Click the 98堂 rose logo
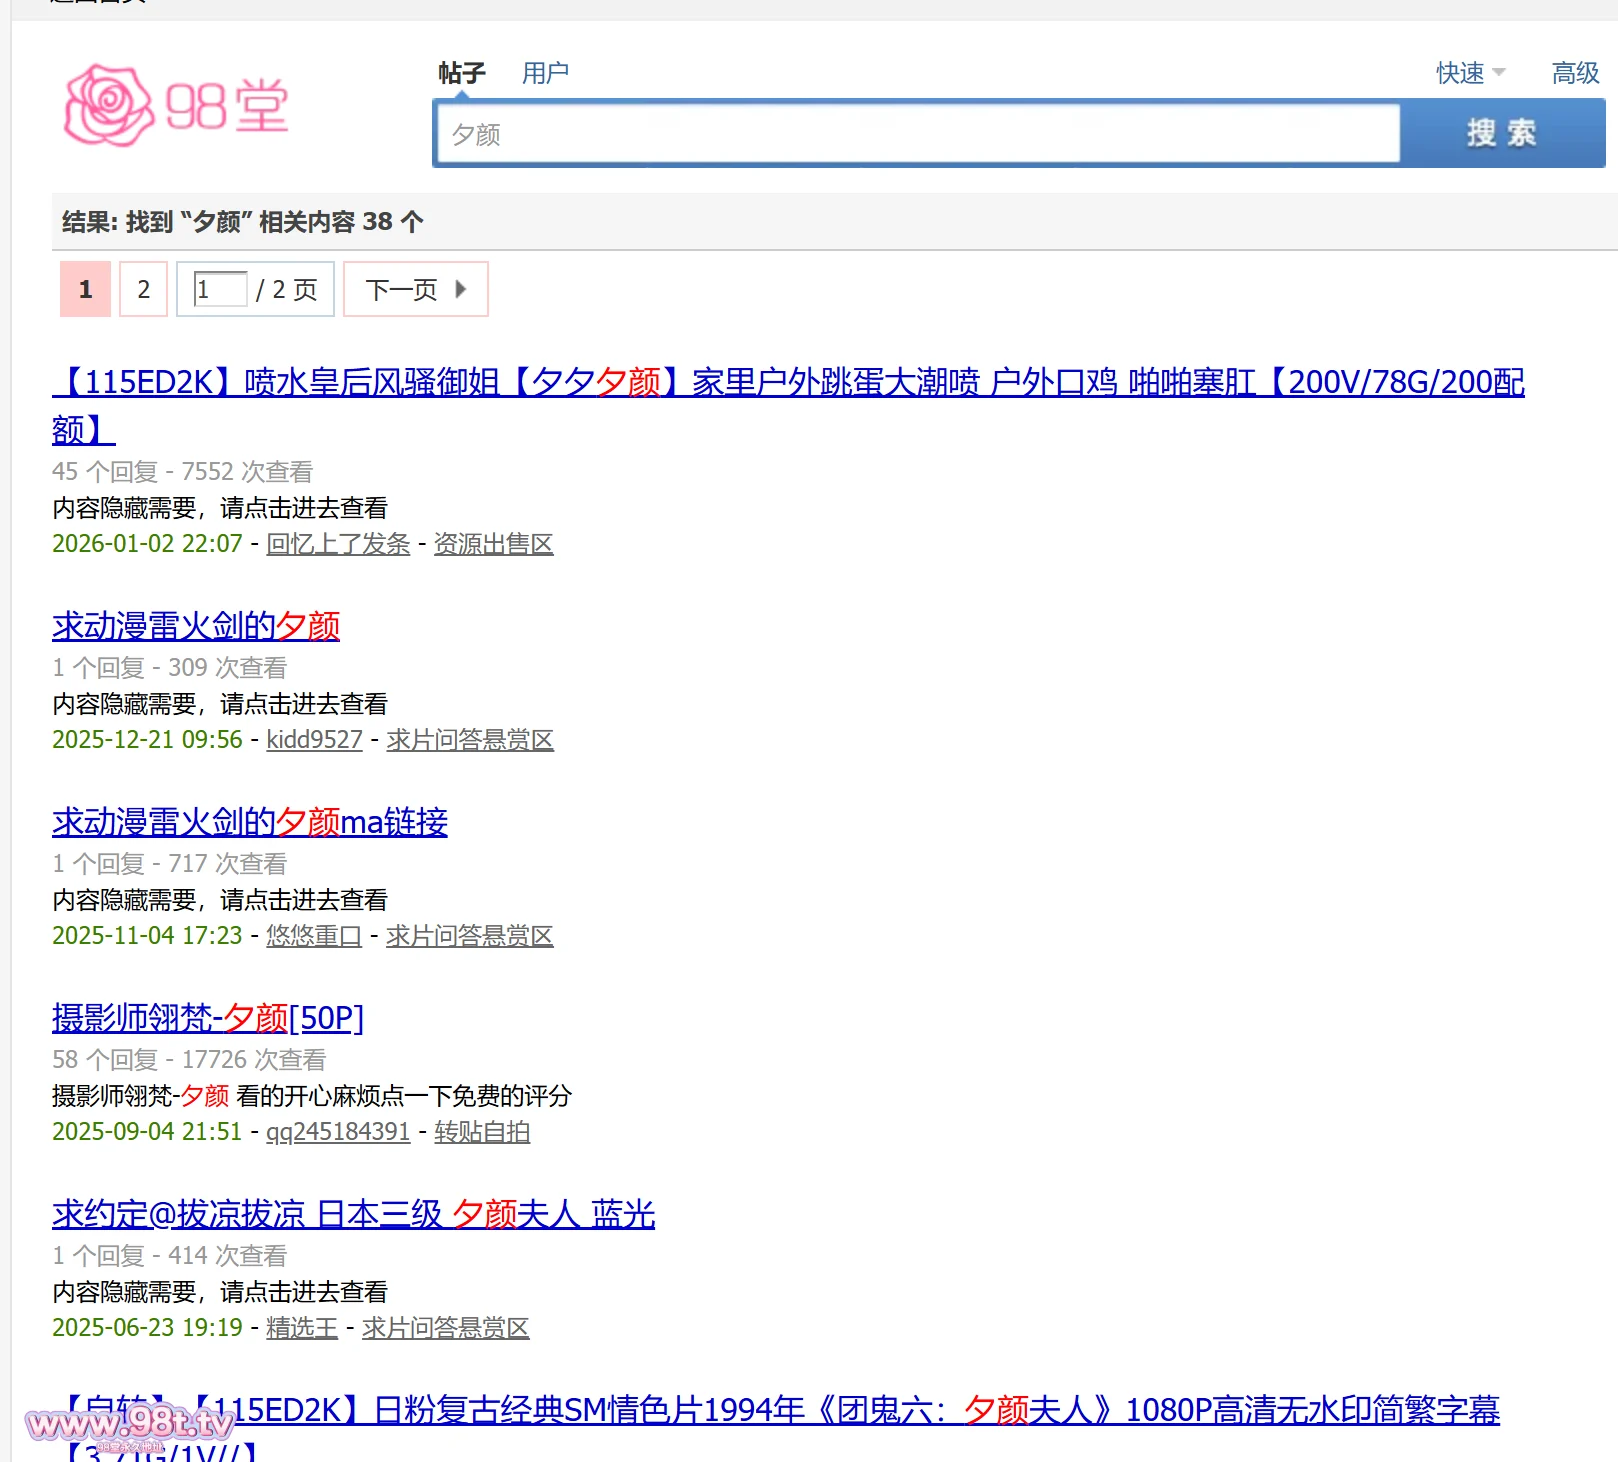The width and height of the screenshot is (1618, 1462). pyautogui.click(x=176, y=106)
